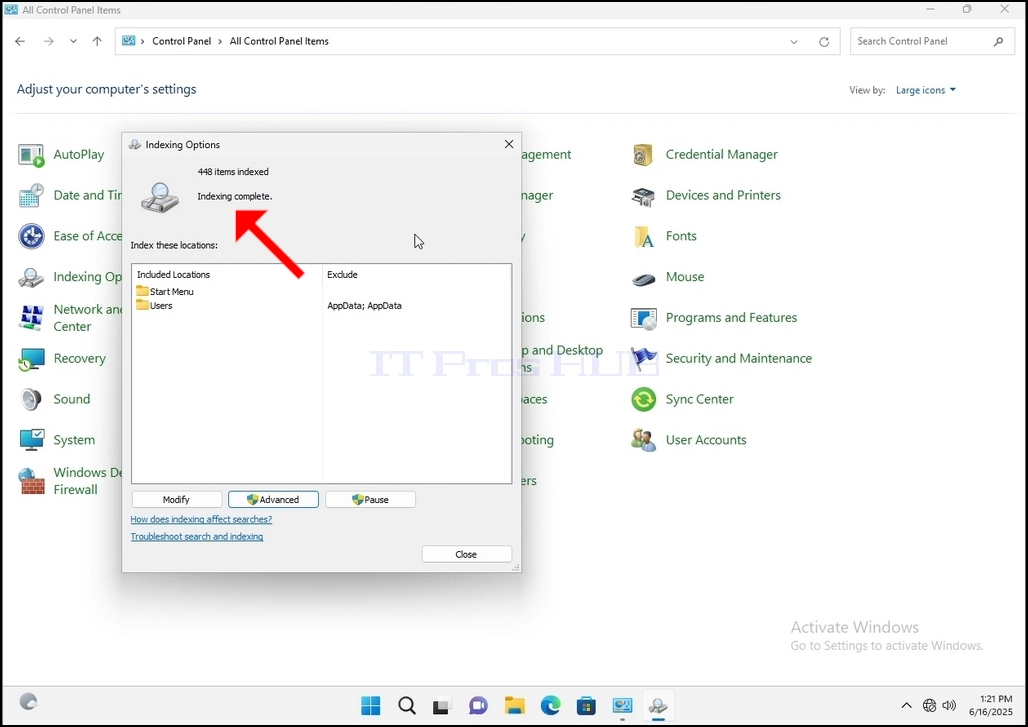Click the Search Control Panel field
Image resolution: width=1028 pixels, height=727 pixels.
[930, 41]
